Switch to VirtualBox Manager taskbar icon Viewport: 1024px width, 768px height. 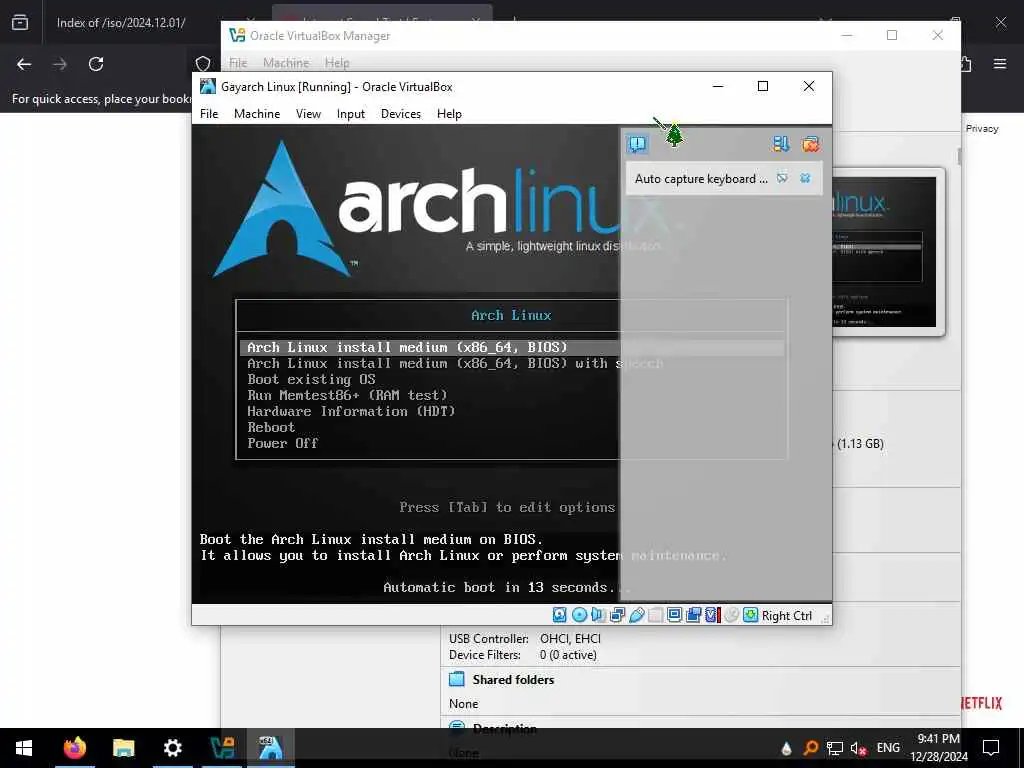[x=222, y=748]
